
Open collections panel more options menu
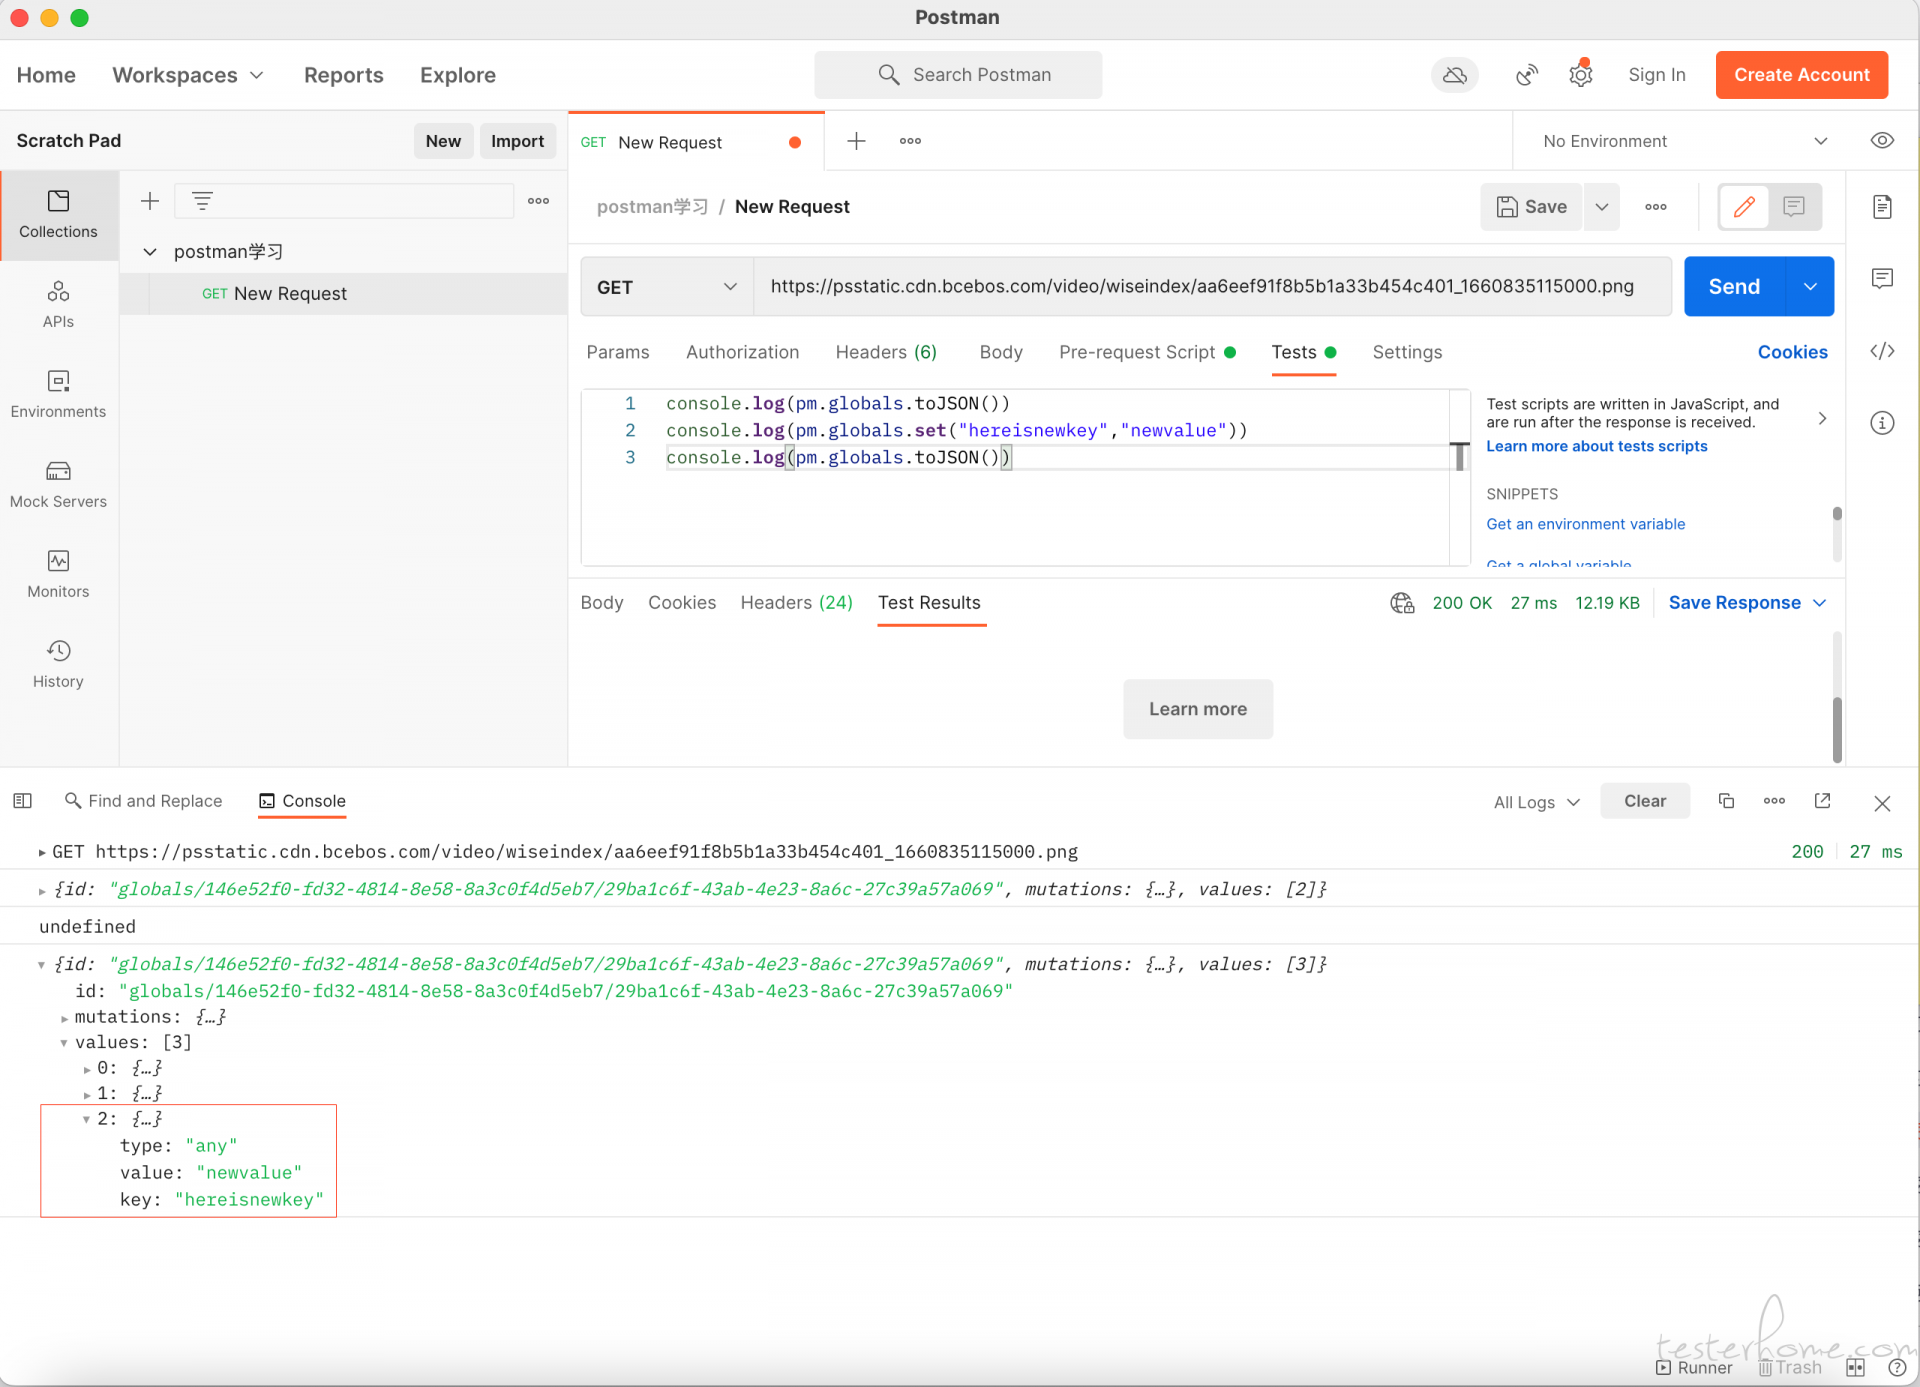click(539, 201)
